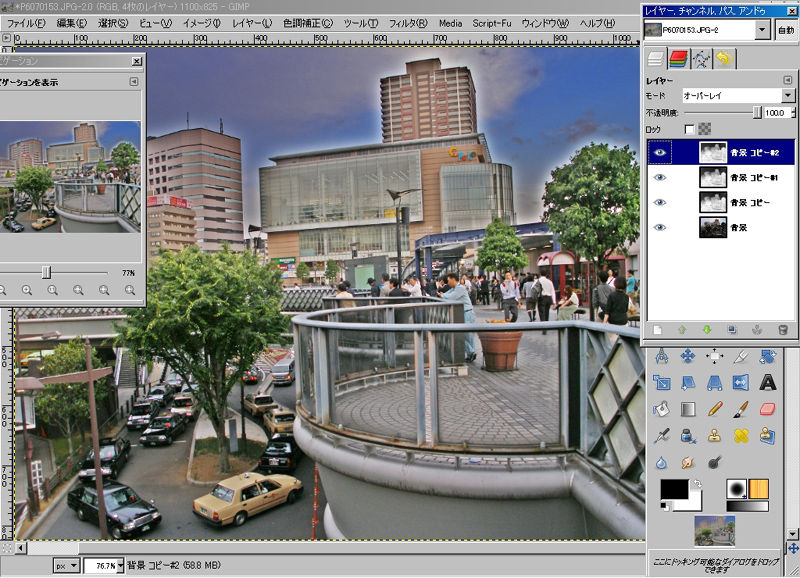Anchor the floating layer icon
The height and width of the screenshot is (578, 800).
[757, 330]
